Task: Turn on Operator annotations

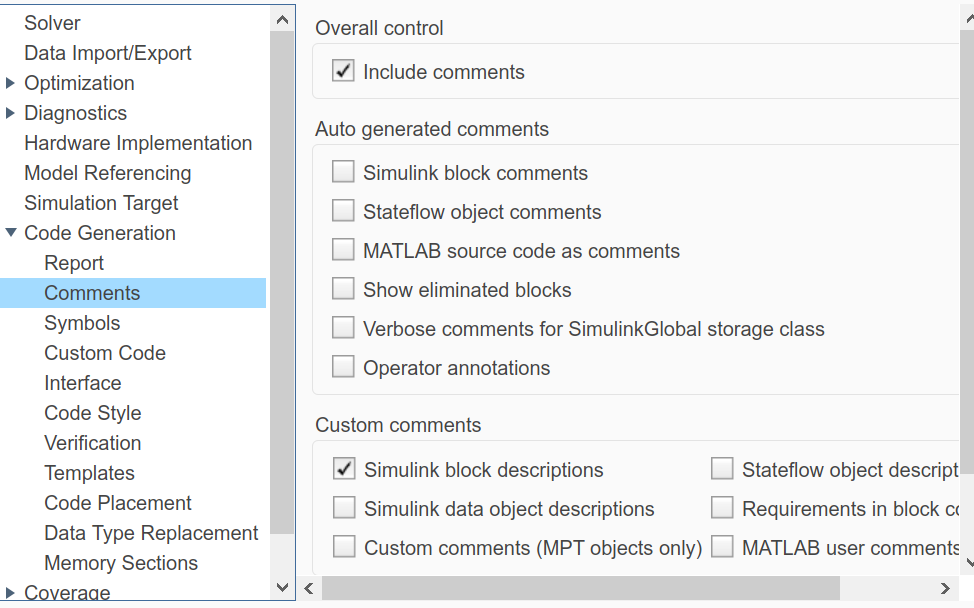Action: (343, 366)
